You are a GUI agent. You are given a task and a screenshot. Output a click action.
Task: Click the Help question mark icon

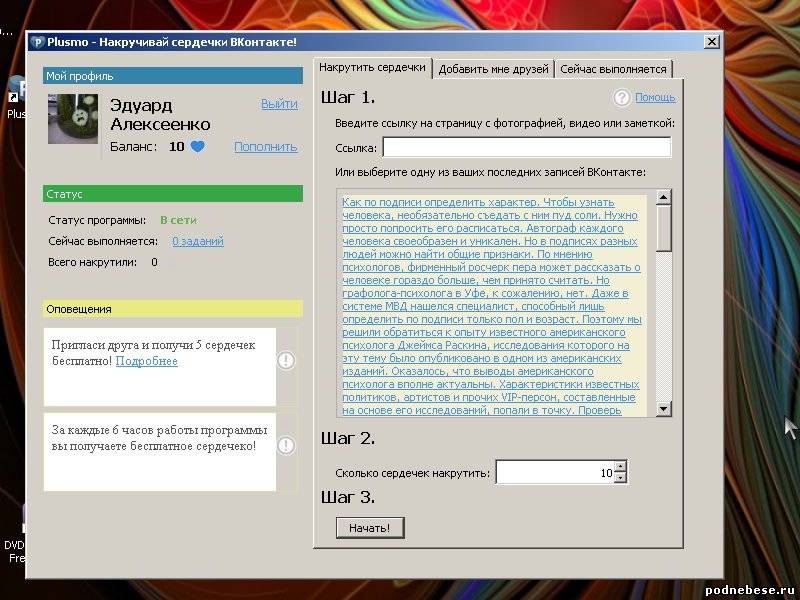point(621,97)
